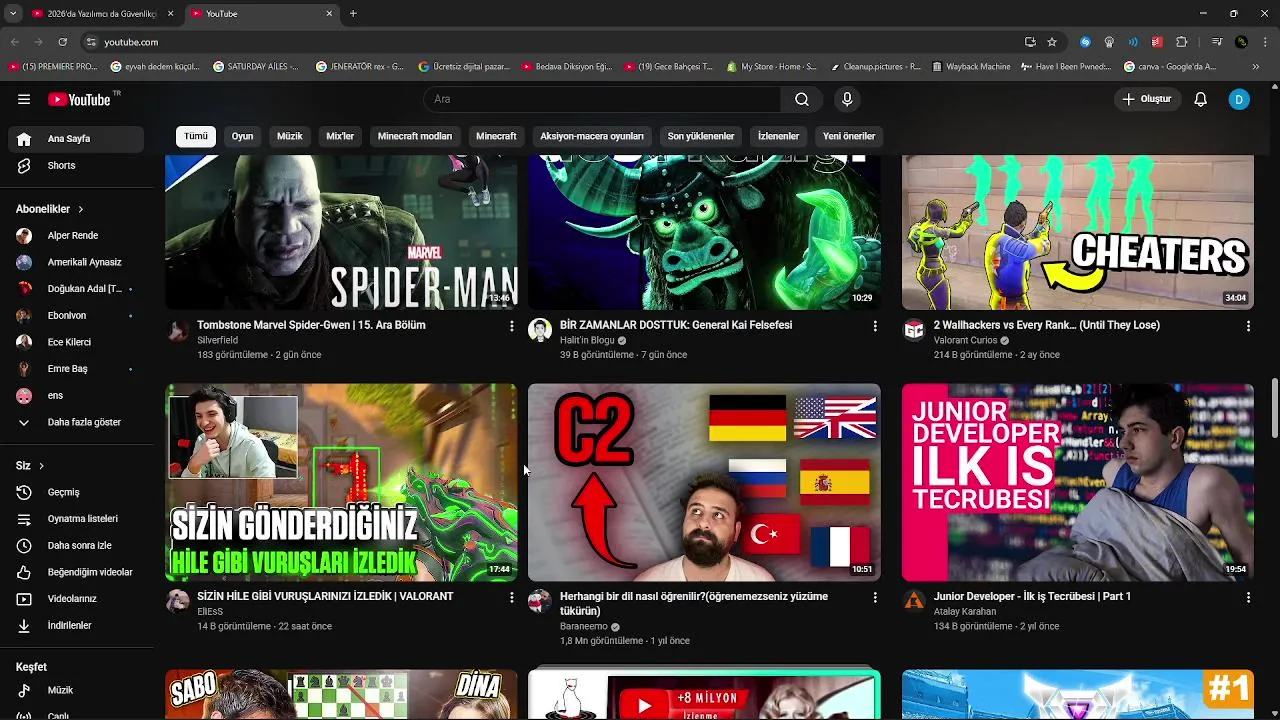Click Atalay Karahan channel avatar
This screenshot has height=720, width=1280.
pyautogui.click(x=914, y=600)
